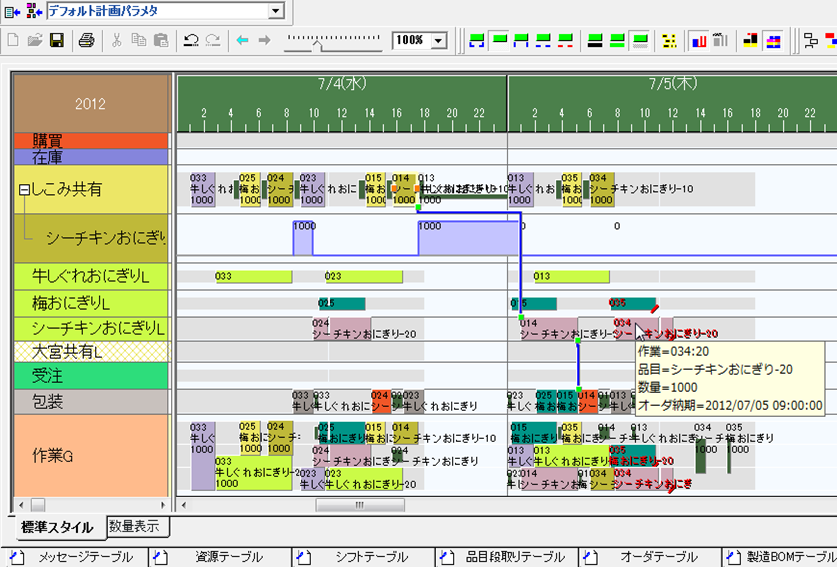Switch to the 標準スタイル tab
The height and width of the screenshot is (567, 837).
[x=57, y=527]
